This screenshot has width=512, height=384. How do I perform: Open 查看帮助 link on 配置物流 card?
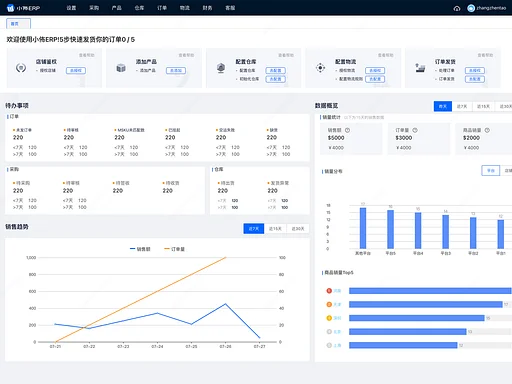[386, 55]
